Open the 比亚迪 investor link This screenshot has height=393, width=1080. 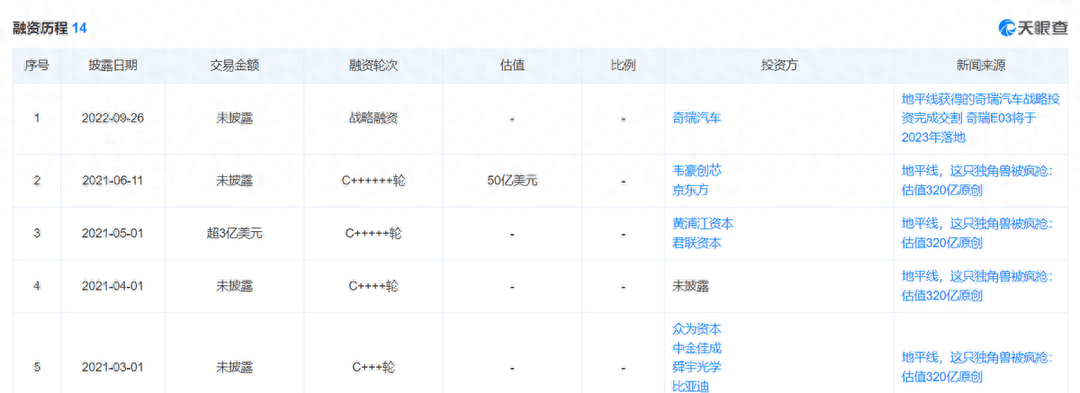(x=690, y=386)
